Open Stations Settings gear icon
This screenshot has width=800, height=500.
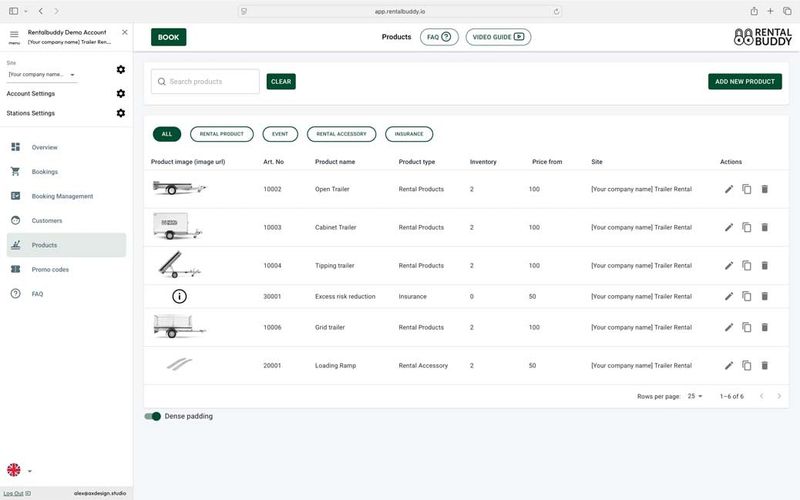click(120, 113)
